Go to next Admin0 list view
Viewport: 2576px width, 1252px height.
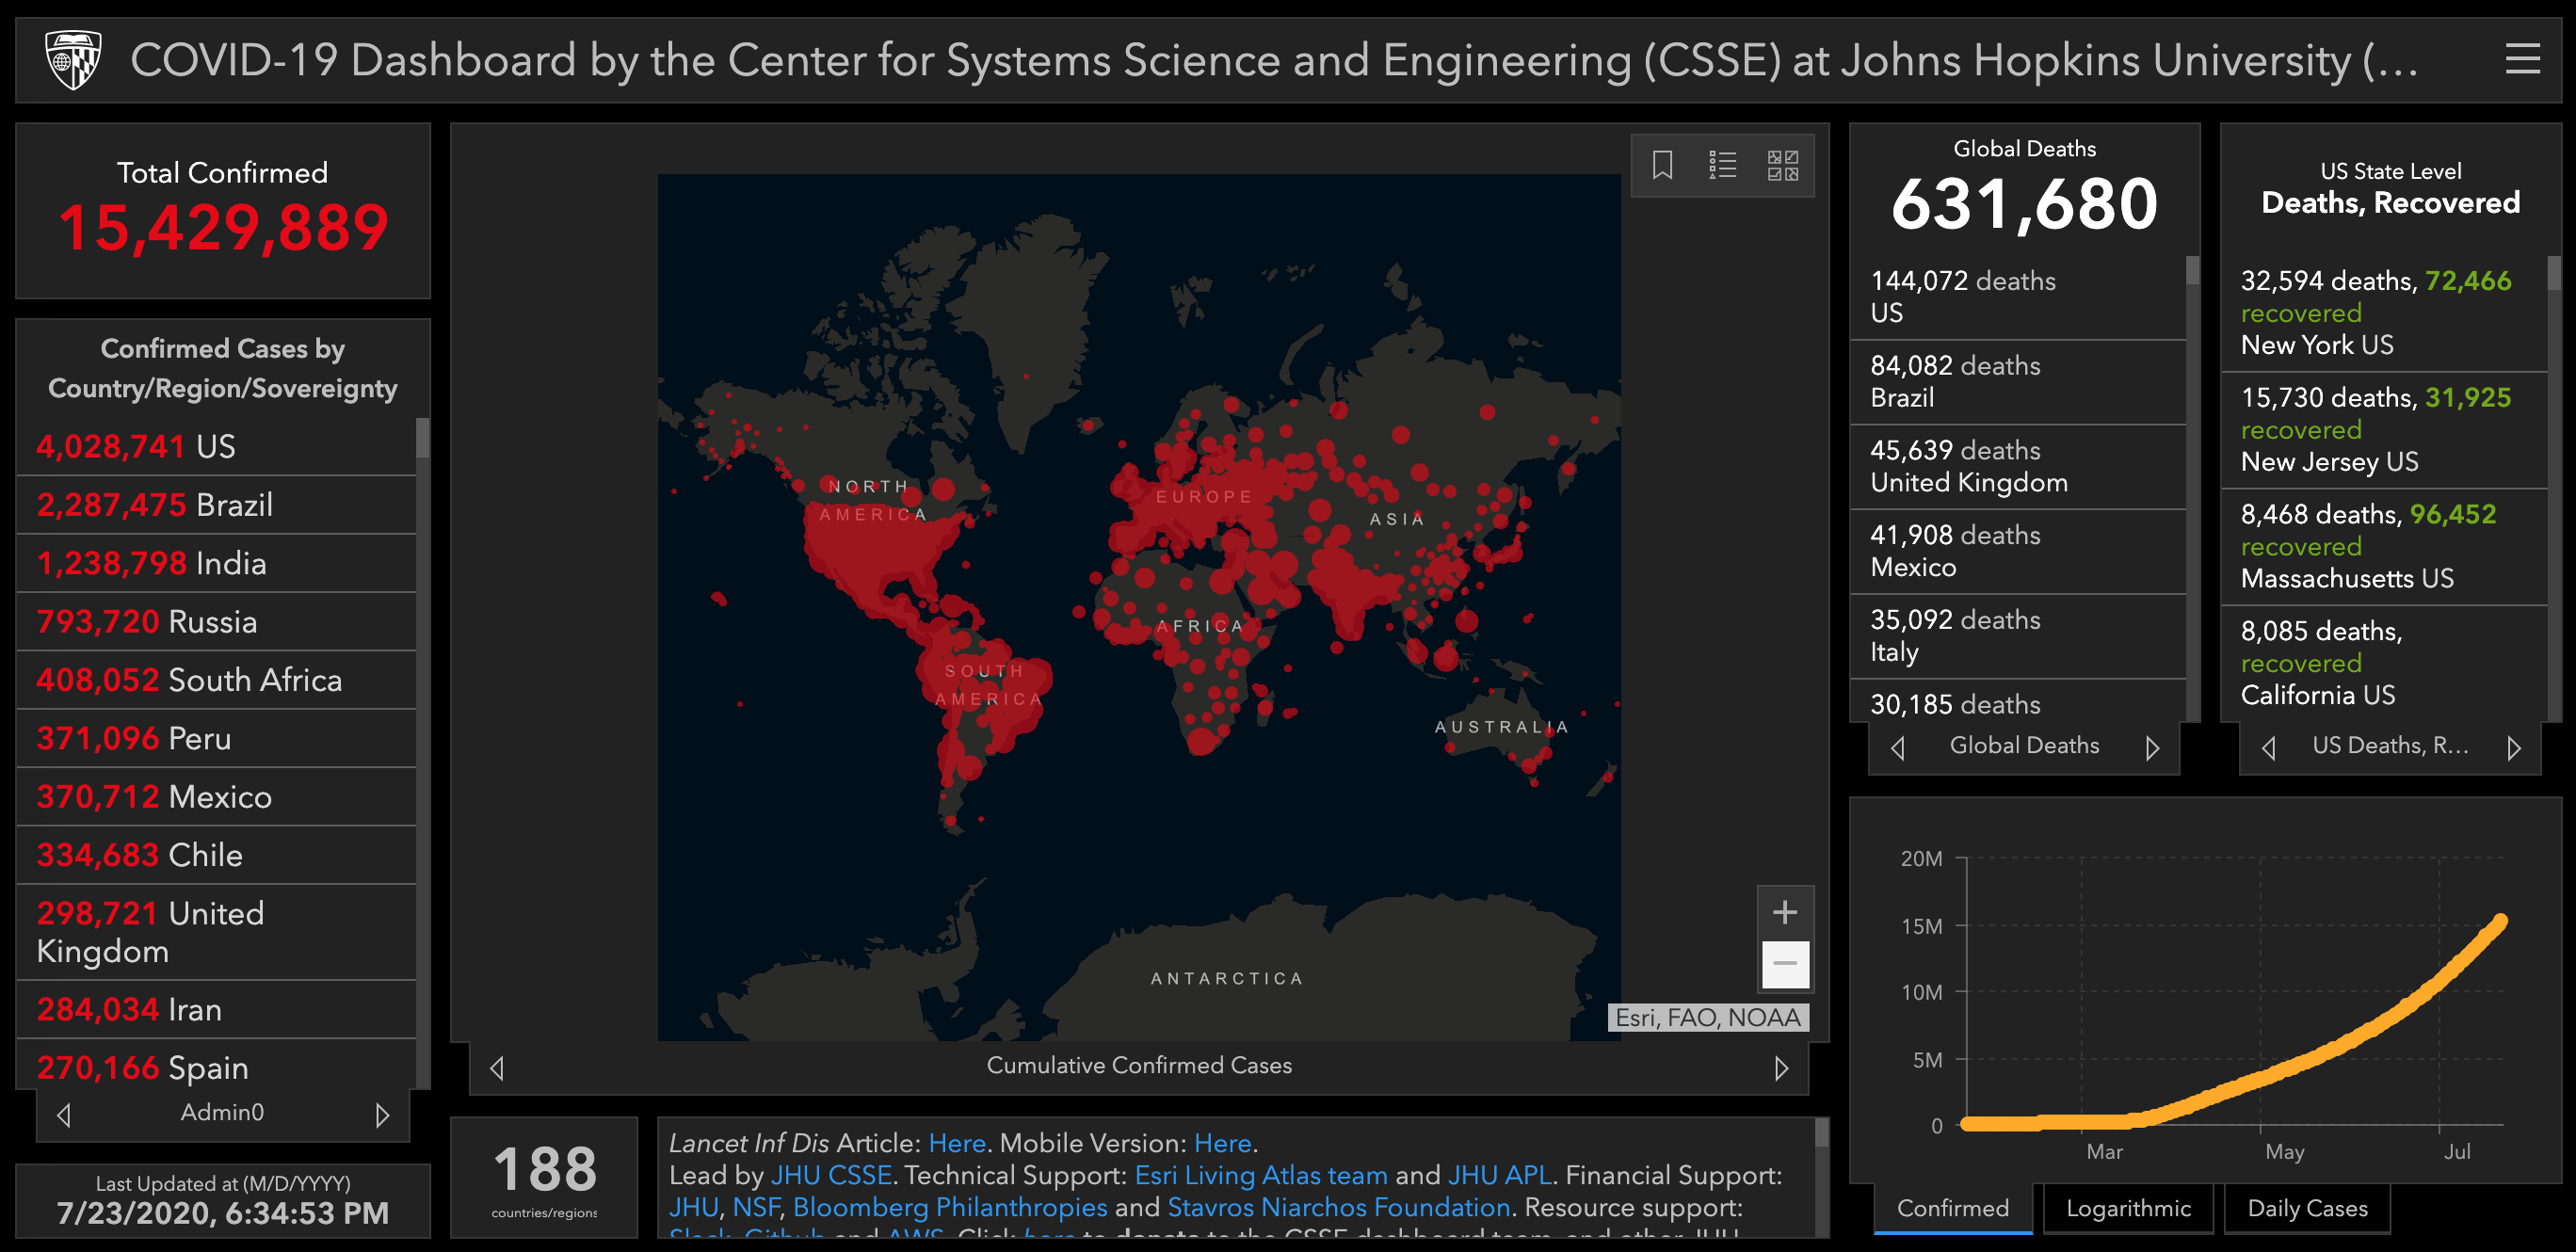coord(382,1114)
